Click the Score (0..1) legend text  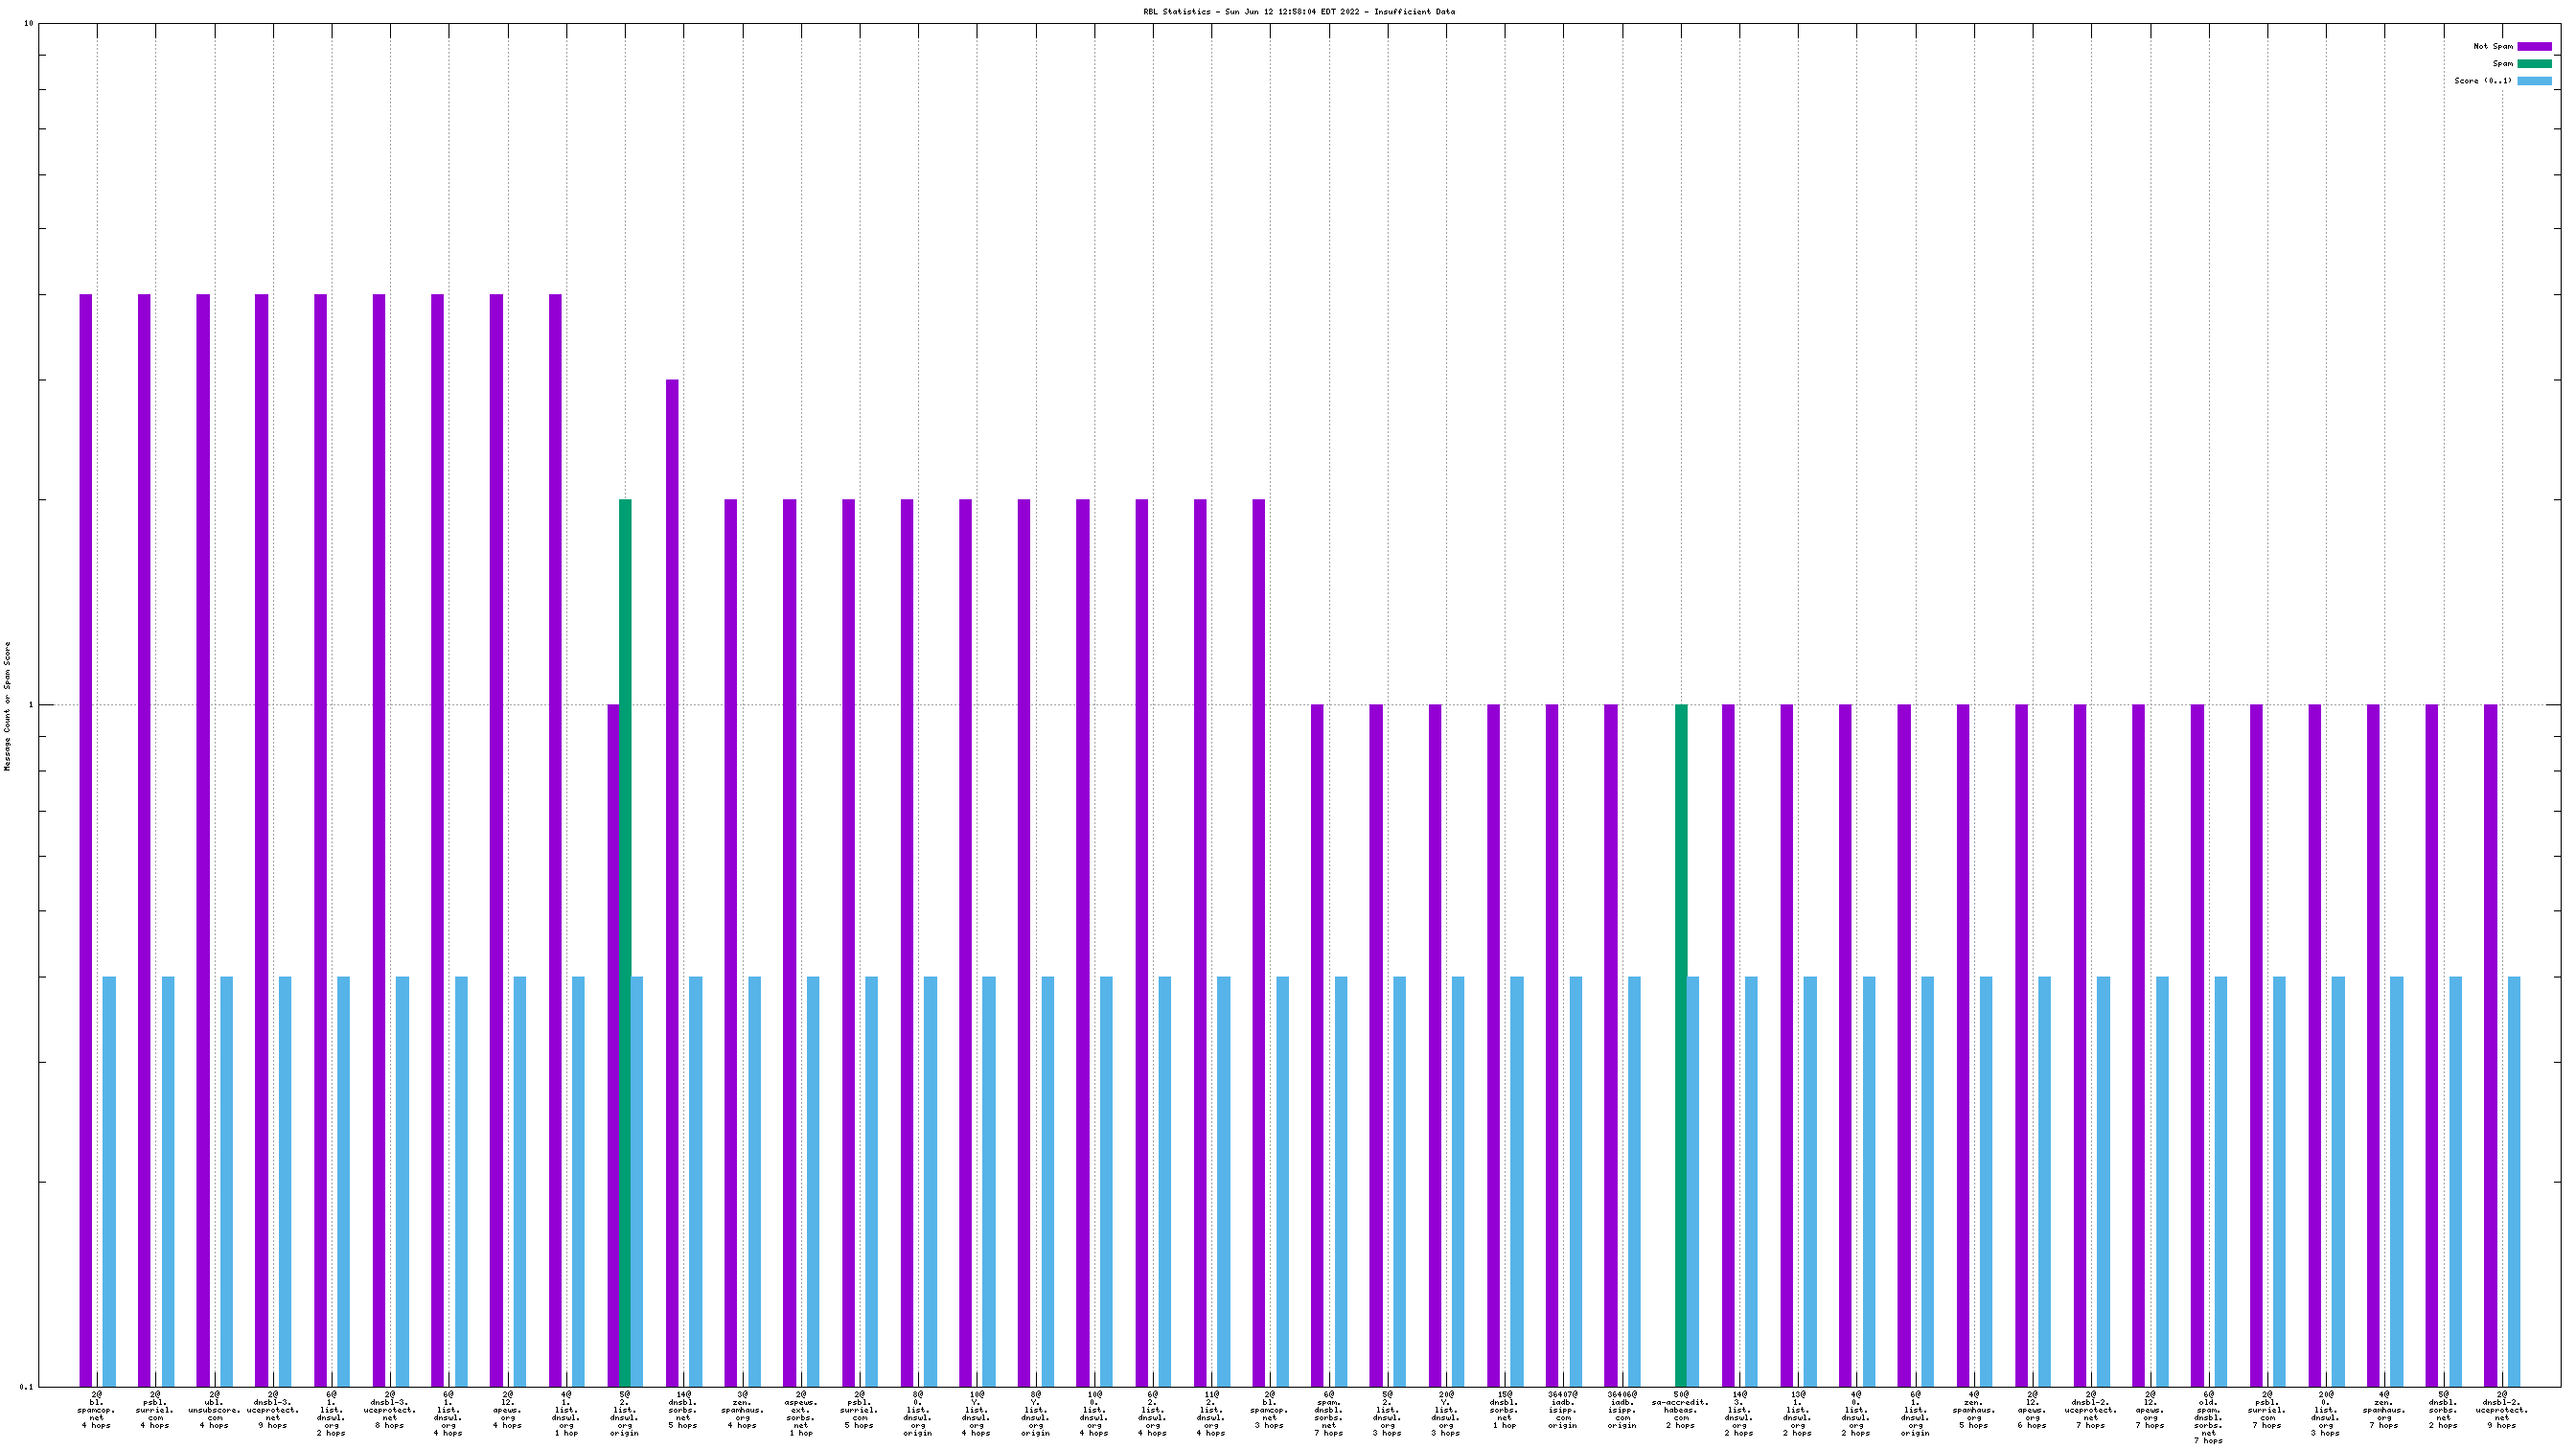2482,80
